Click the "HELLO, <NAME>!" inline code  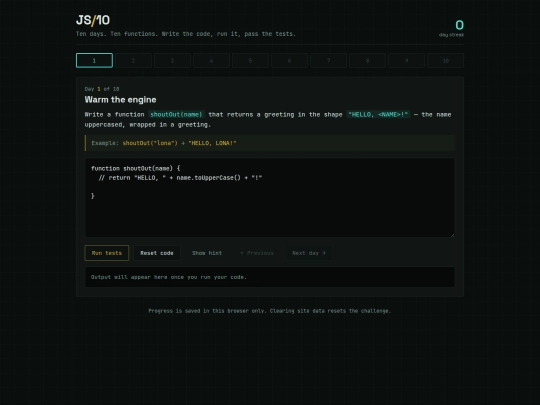click(x=378, y=114)
